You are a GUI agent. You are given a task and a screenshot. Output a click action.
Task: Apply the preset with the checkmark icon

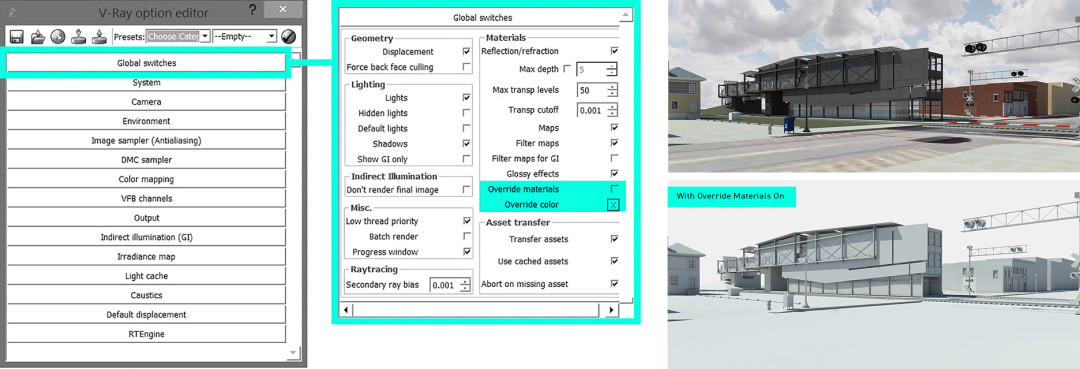(x=289, y=36)
